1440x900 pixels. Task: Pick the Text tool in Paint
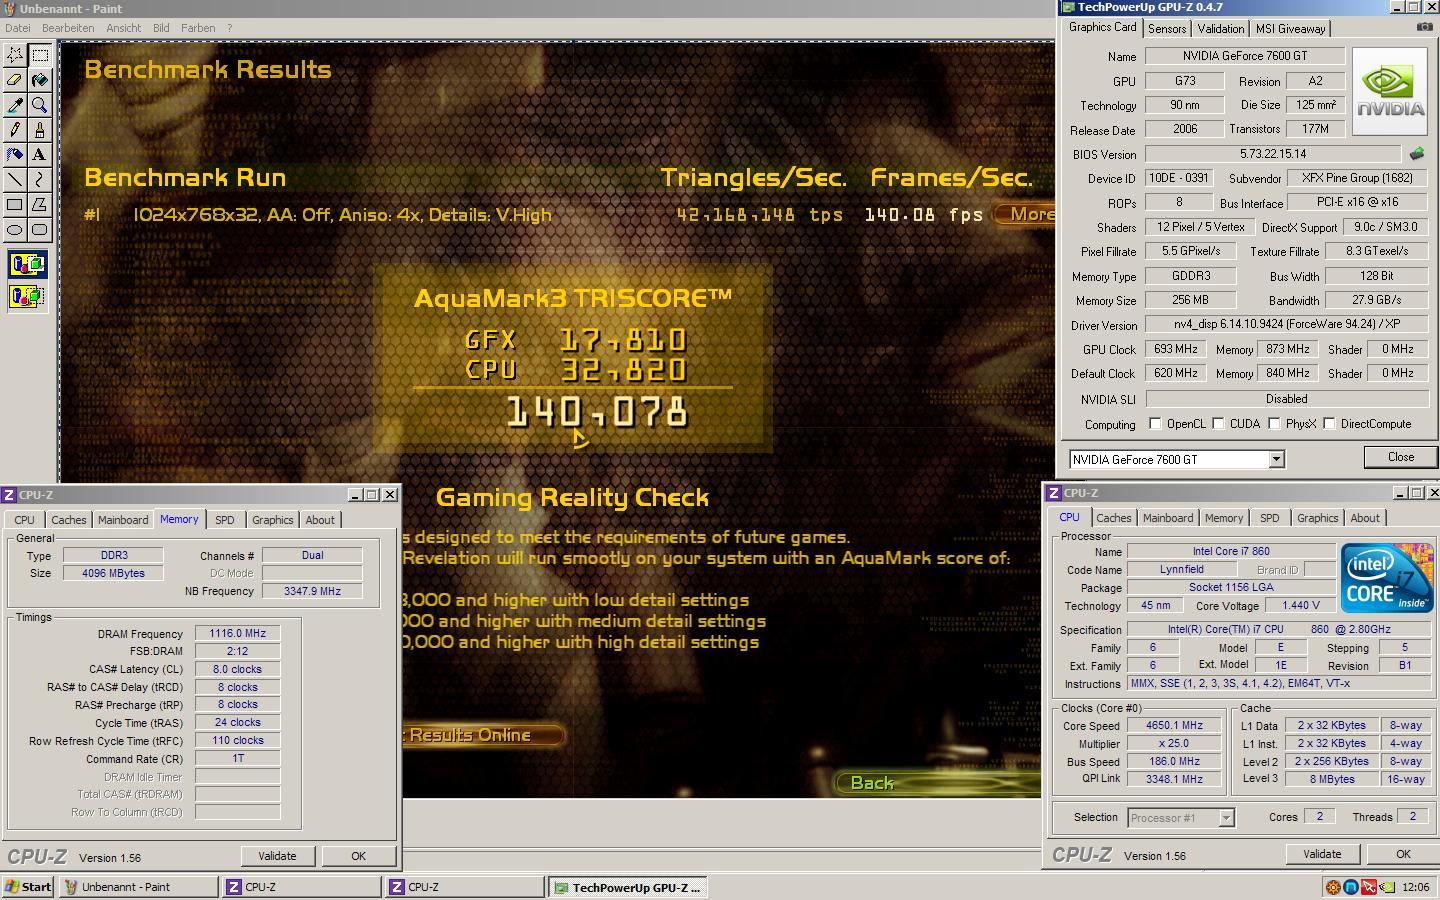[40, 155]
